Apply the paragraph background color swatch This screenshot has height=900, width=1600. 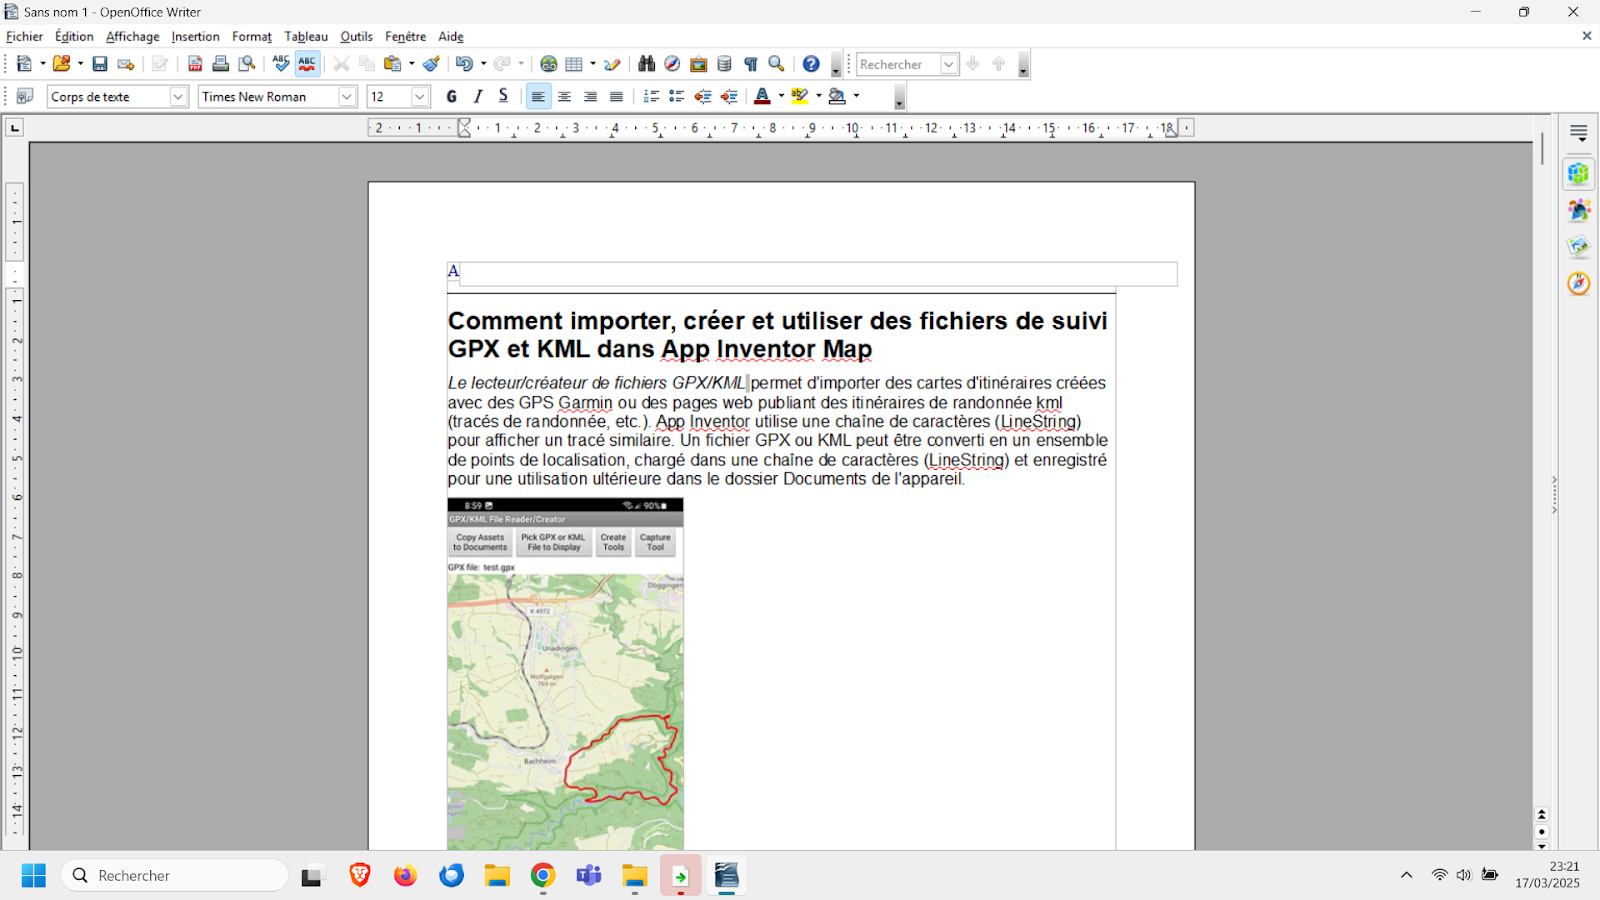click(x=837, y=96)
